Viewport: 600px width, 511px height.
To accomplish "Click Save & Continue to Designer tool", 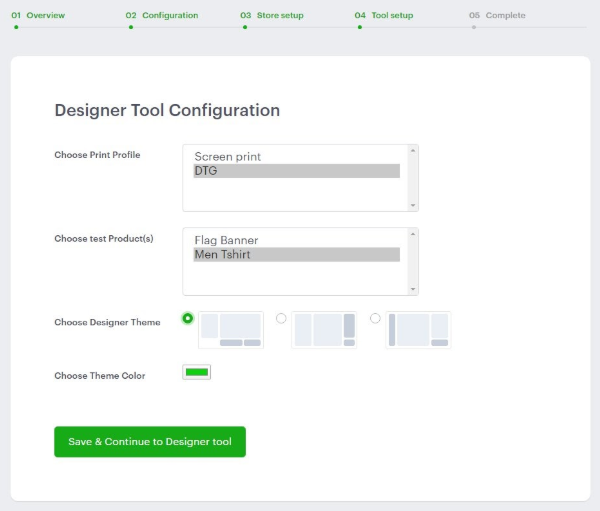I will click(x=150, y=441).
